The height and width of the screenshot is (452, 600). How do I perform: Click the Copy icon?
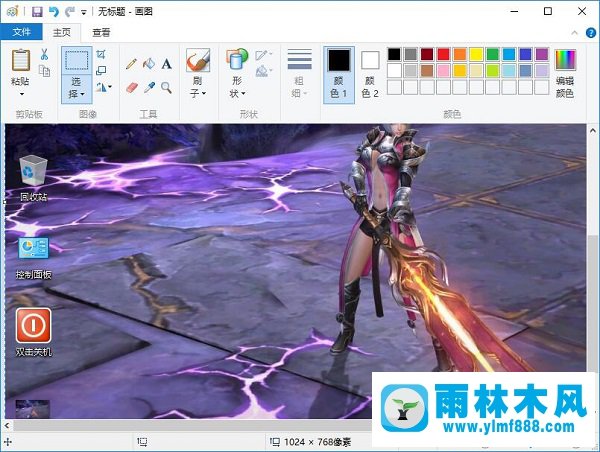click(44, 71)
